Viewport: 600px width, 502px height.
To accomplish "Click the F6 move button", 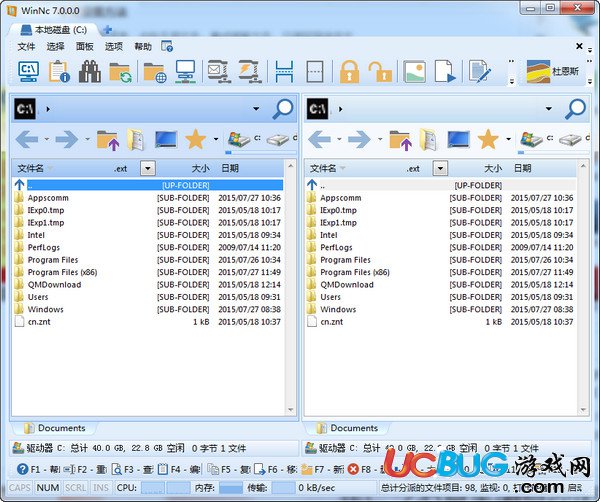I will [x=276, y=469].
